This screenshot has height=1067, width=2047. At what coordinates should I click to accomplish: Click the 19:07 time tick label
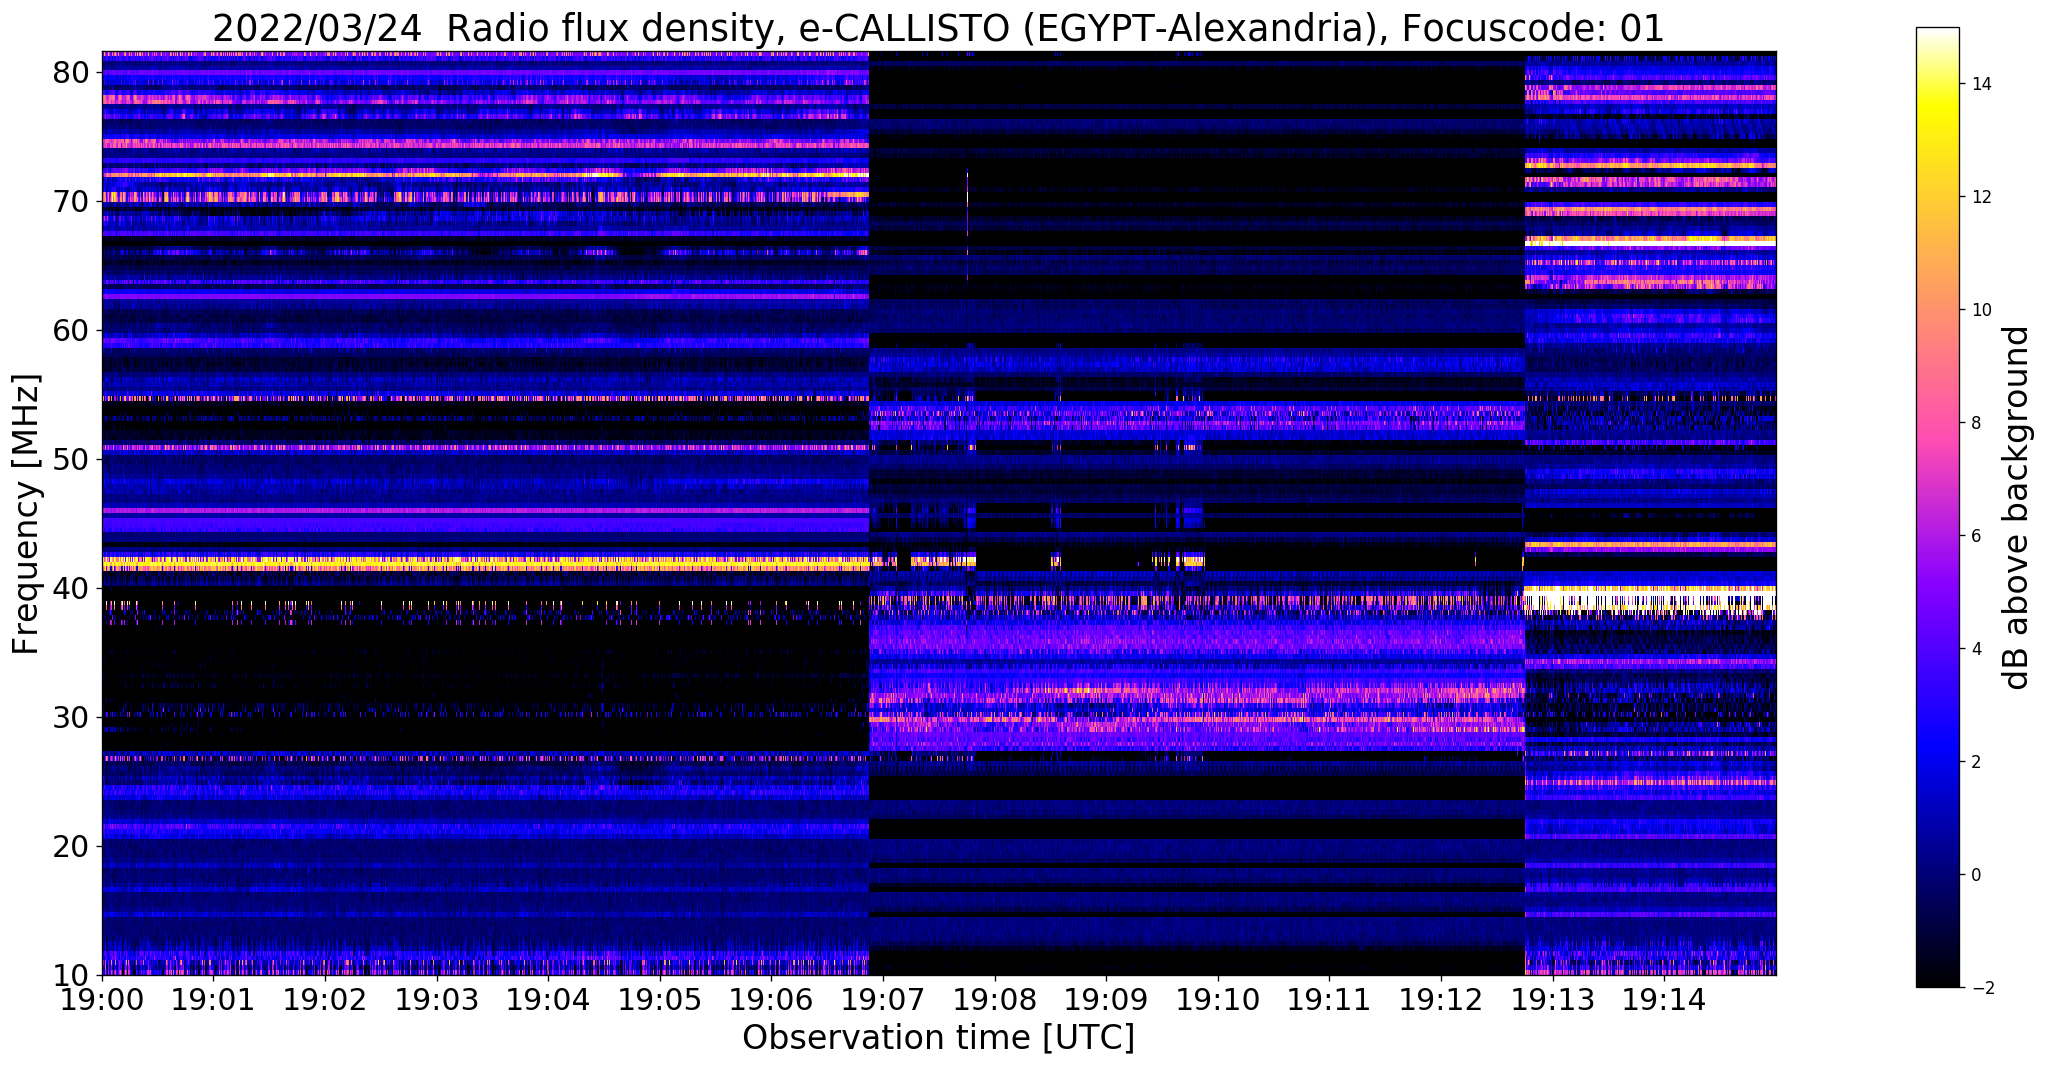click(x=883, y=998)
